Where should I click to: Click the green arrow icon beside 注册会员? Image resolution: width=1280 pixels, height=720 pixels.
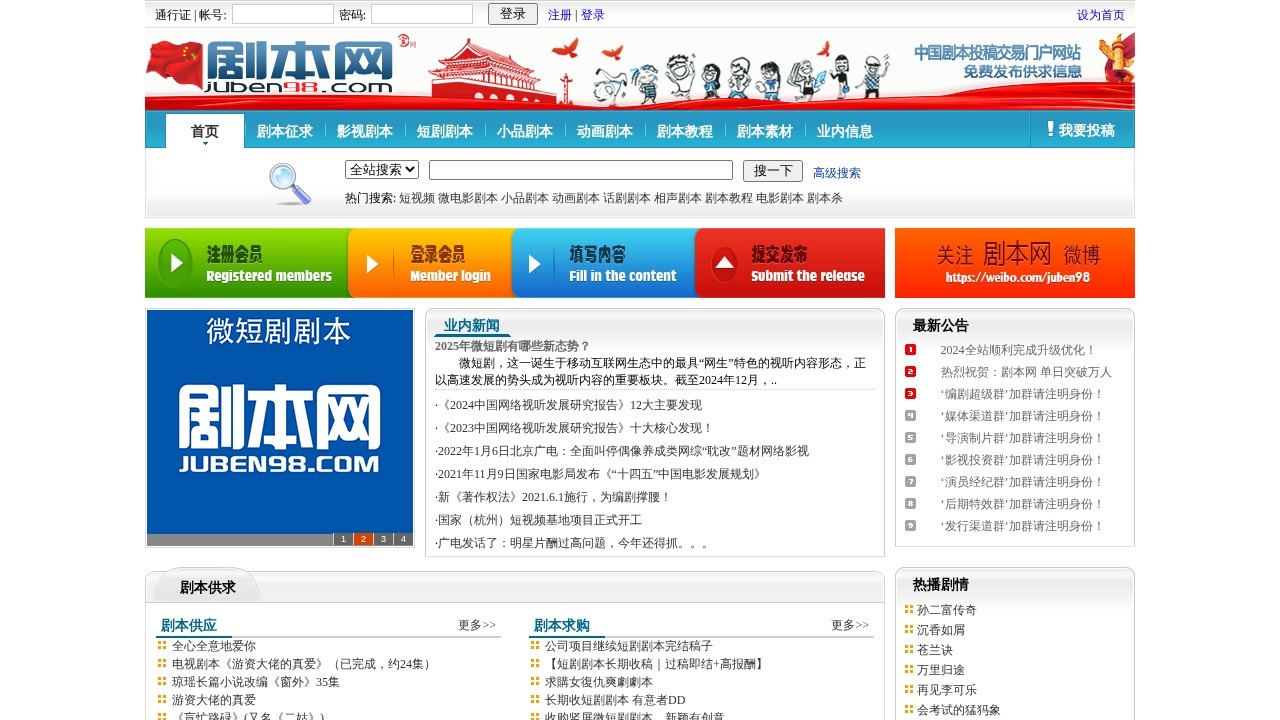176,262
